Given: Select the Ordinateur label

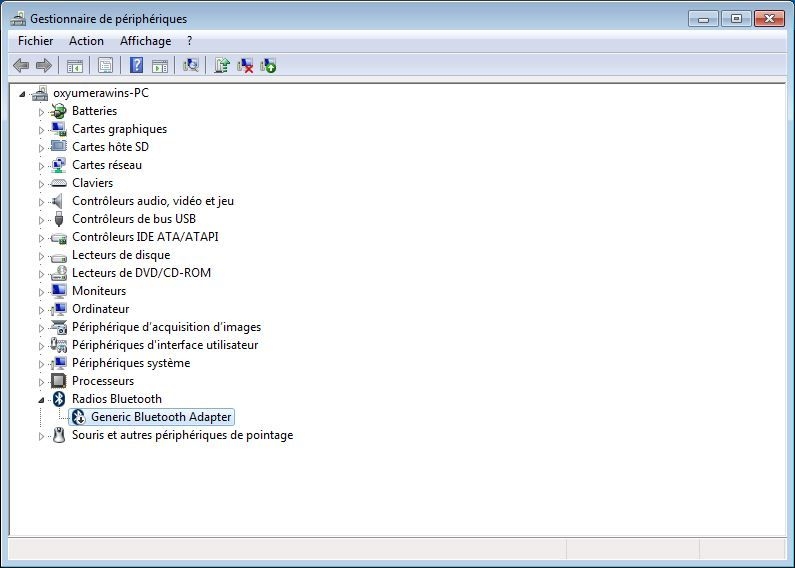Looking at the screenshot, I should (x=100, y=309).
